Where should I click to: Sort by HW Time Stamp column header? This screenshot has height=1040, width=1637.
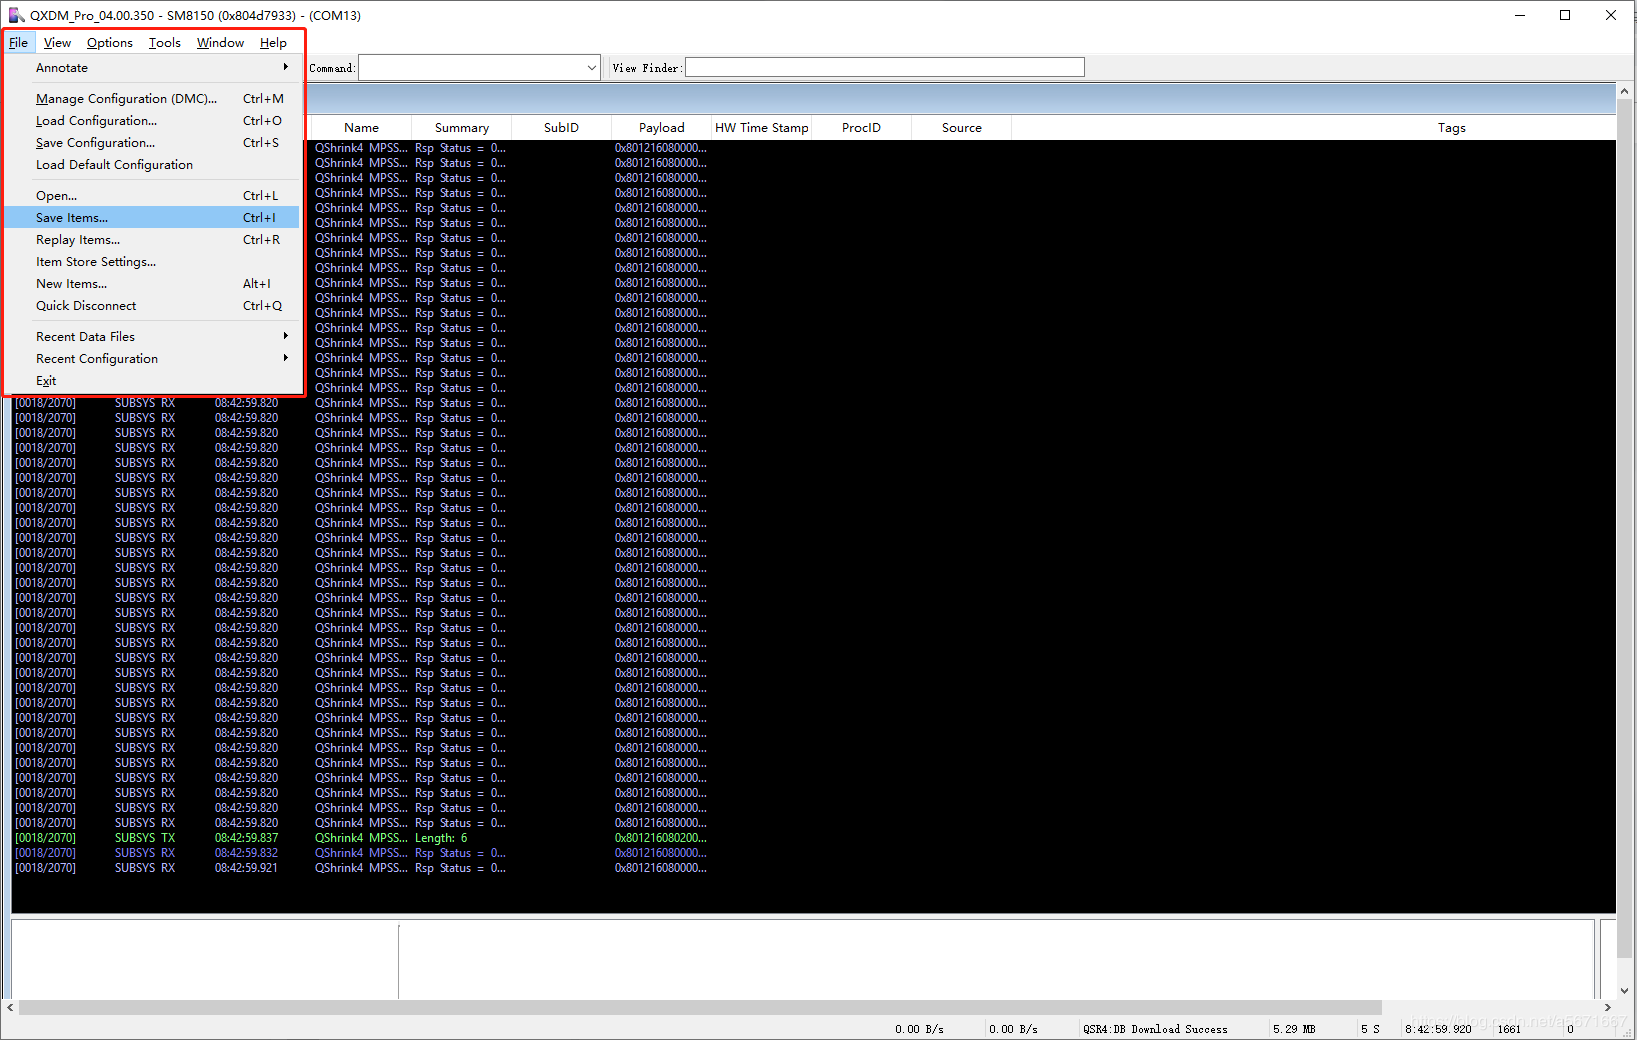coord(761,128)
